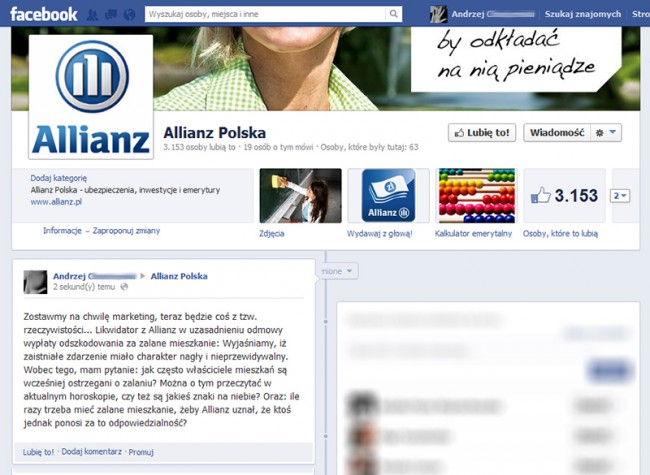Click the Informacje link

[x=62, y=230]
